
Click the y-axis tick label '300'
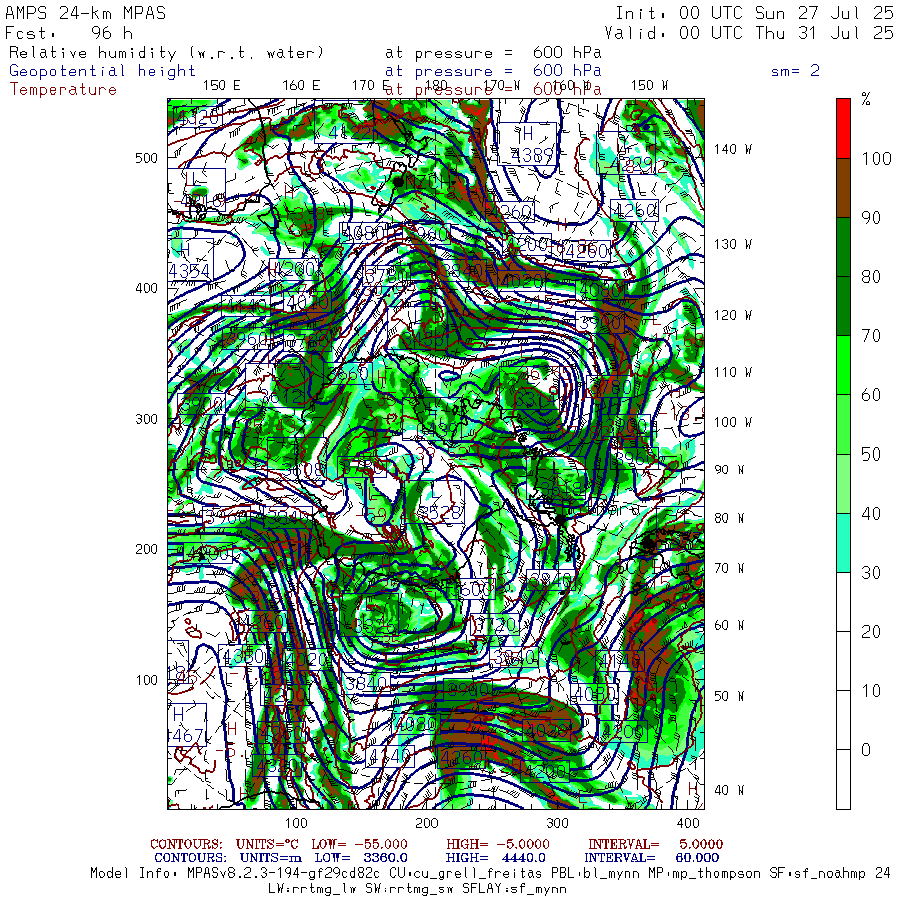tap(146, 419)
